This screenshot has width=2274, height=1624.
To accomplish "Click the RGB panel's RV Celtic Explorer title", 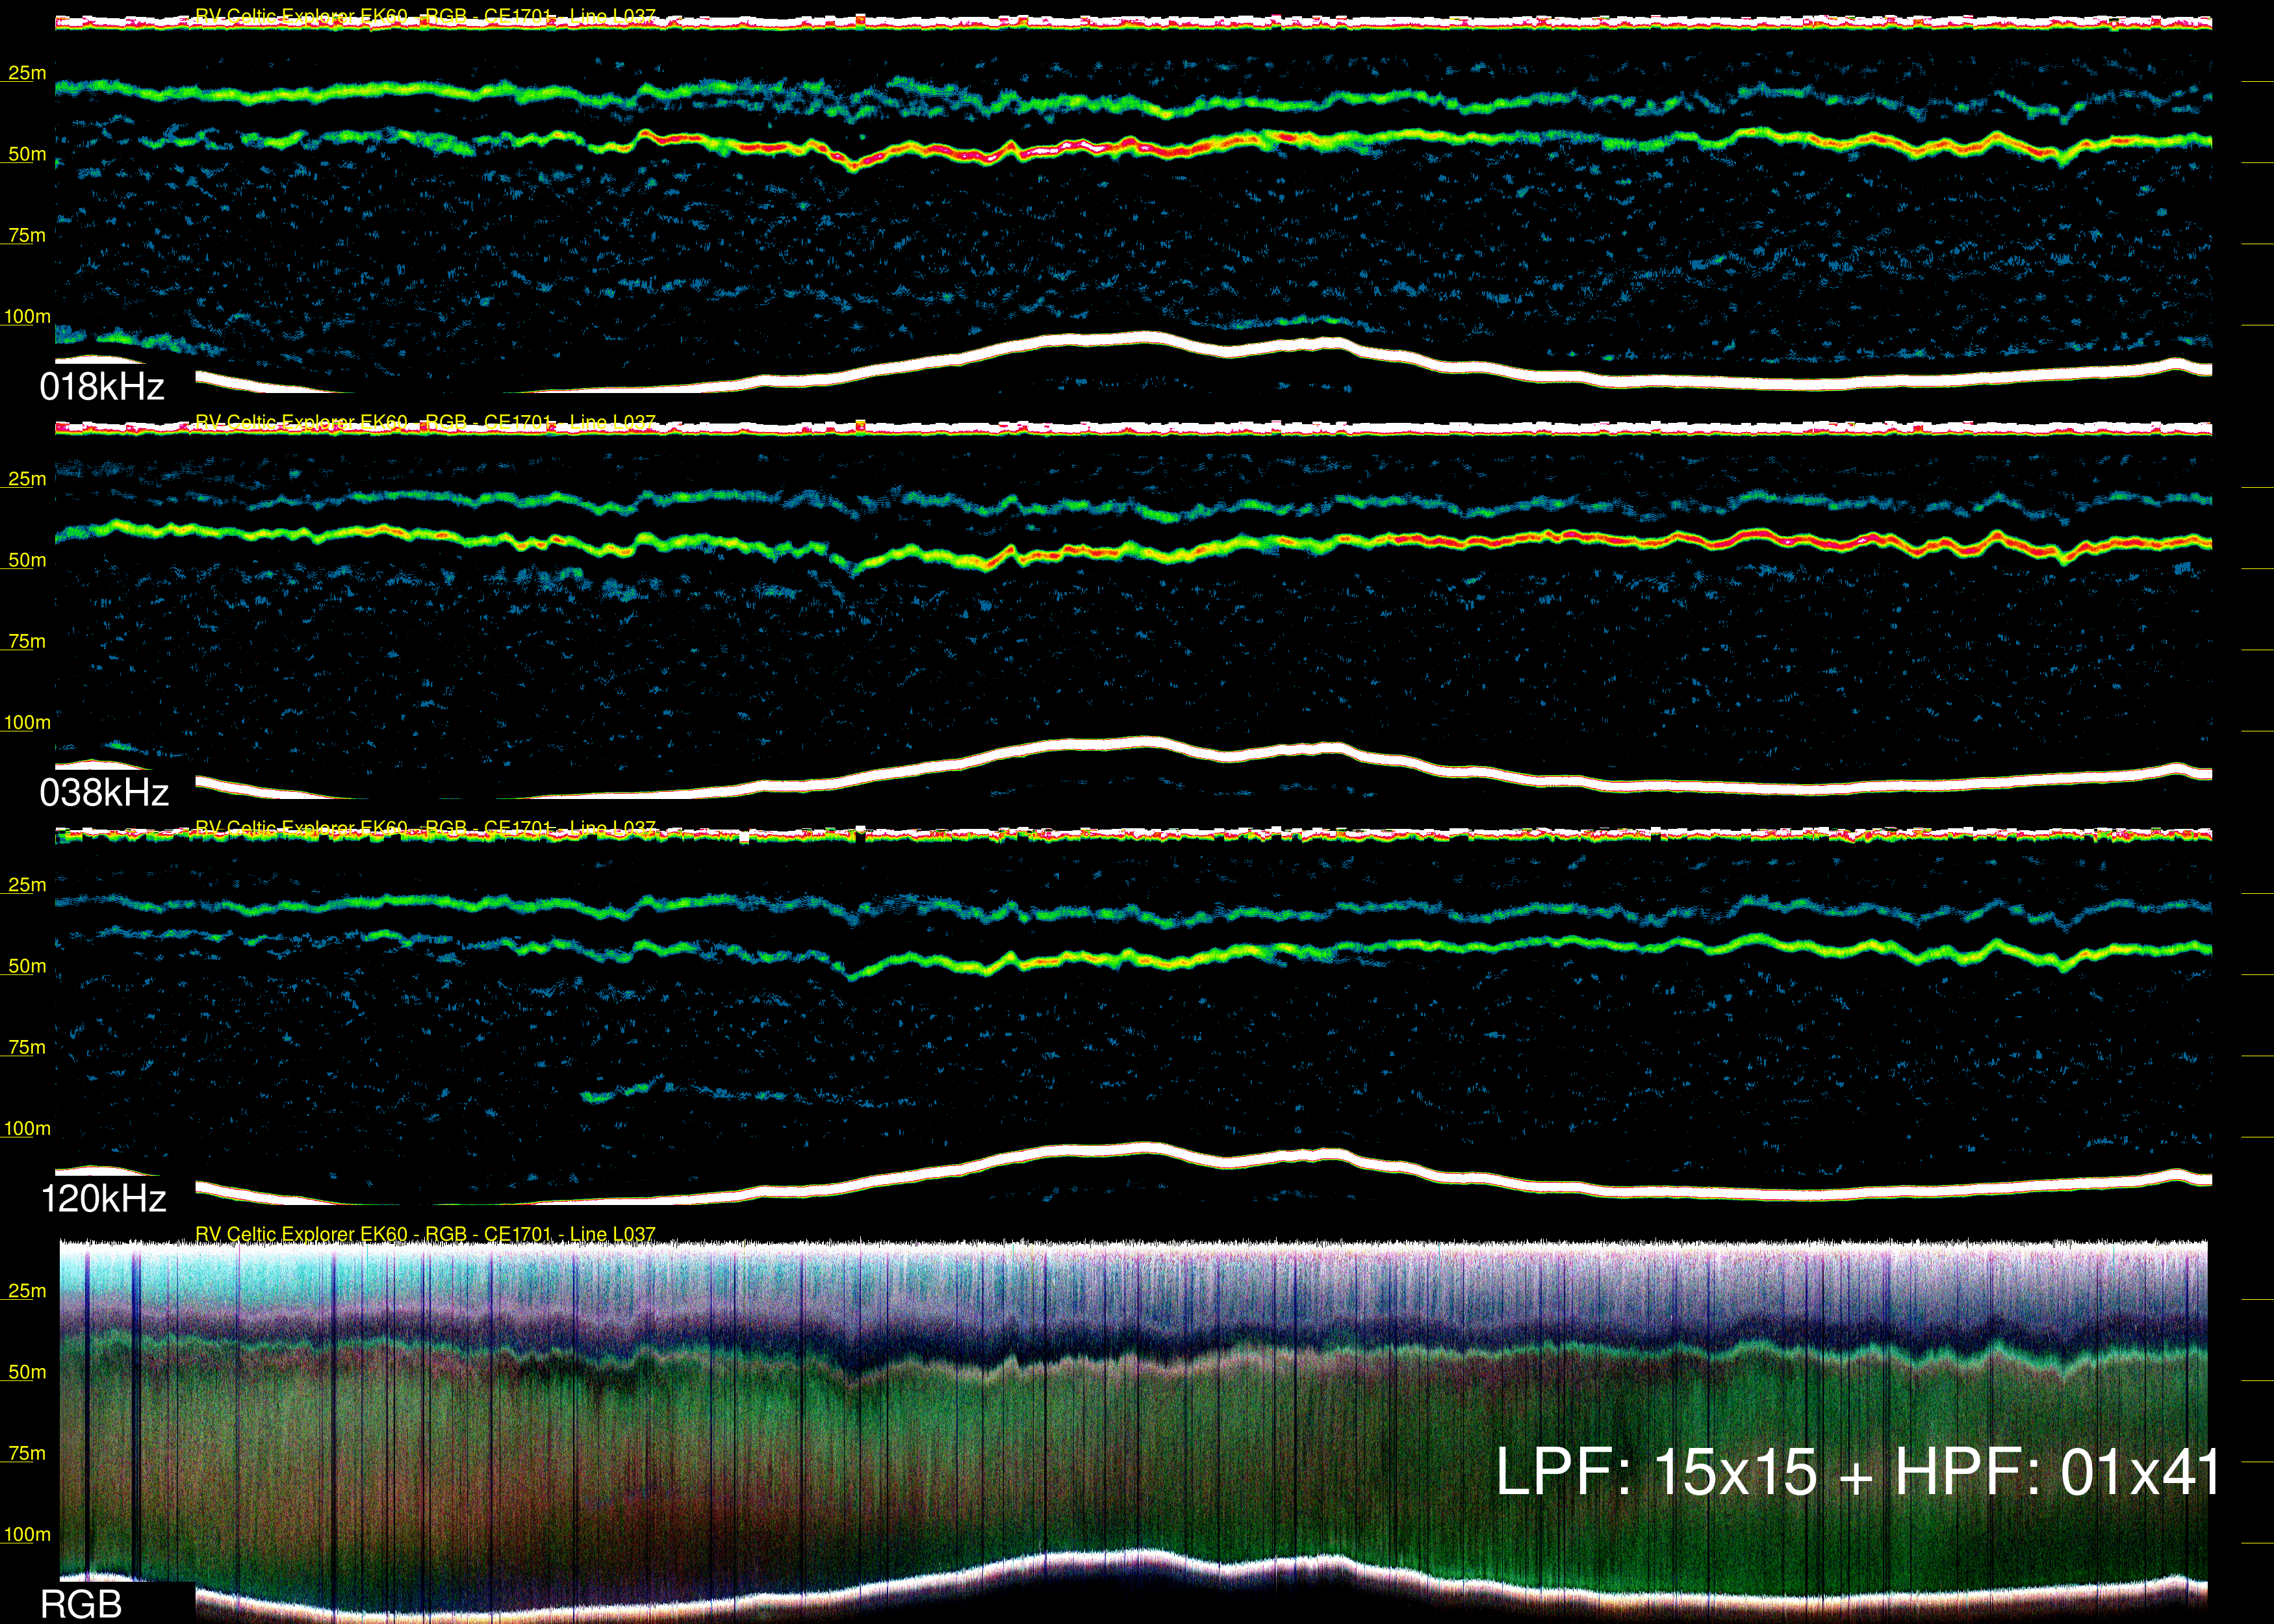I will [x=425, y=1234].
